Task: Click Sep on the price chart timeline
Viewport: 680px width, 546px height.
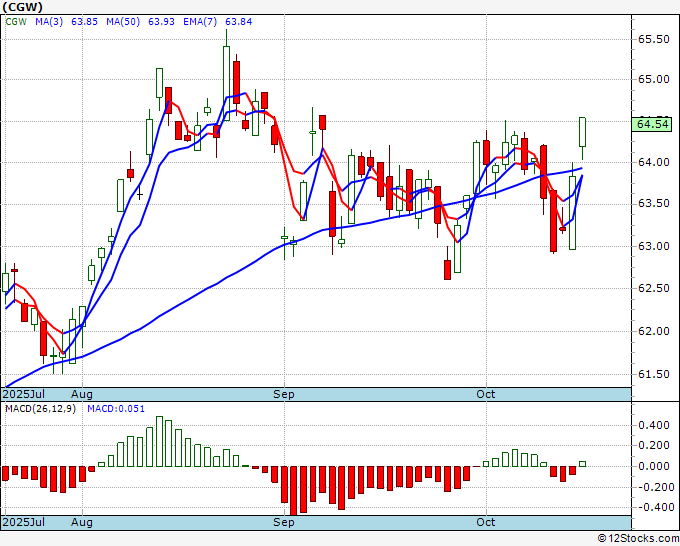Action: click(284, 394)
